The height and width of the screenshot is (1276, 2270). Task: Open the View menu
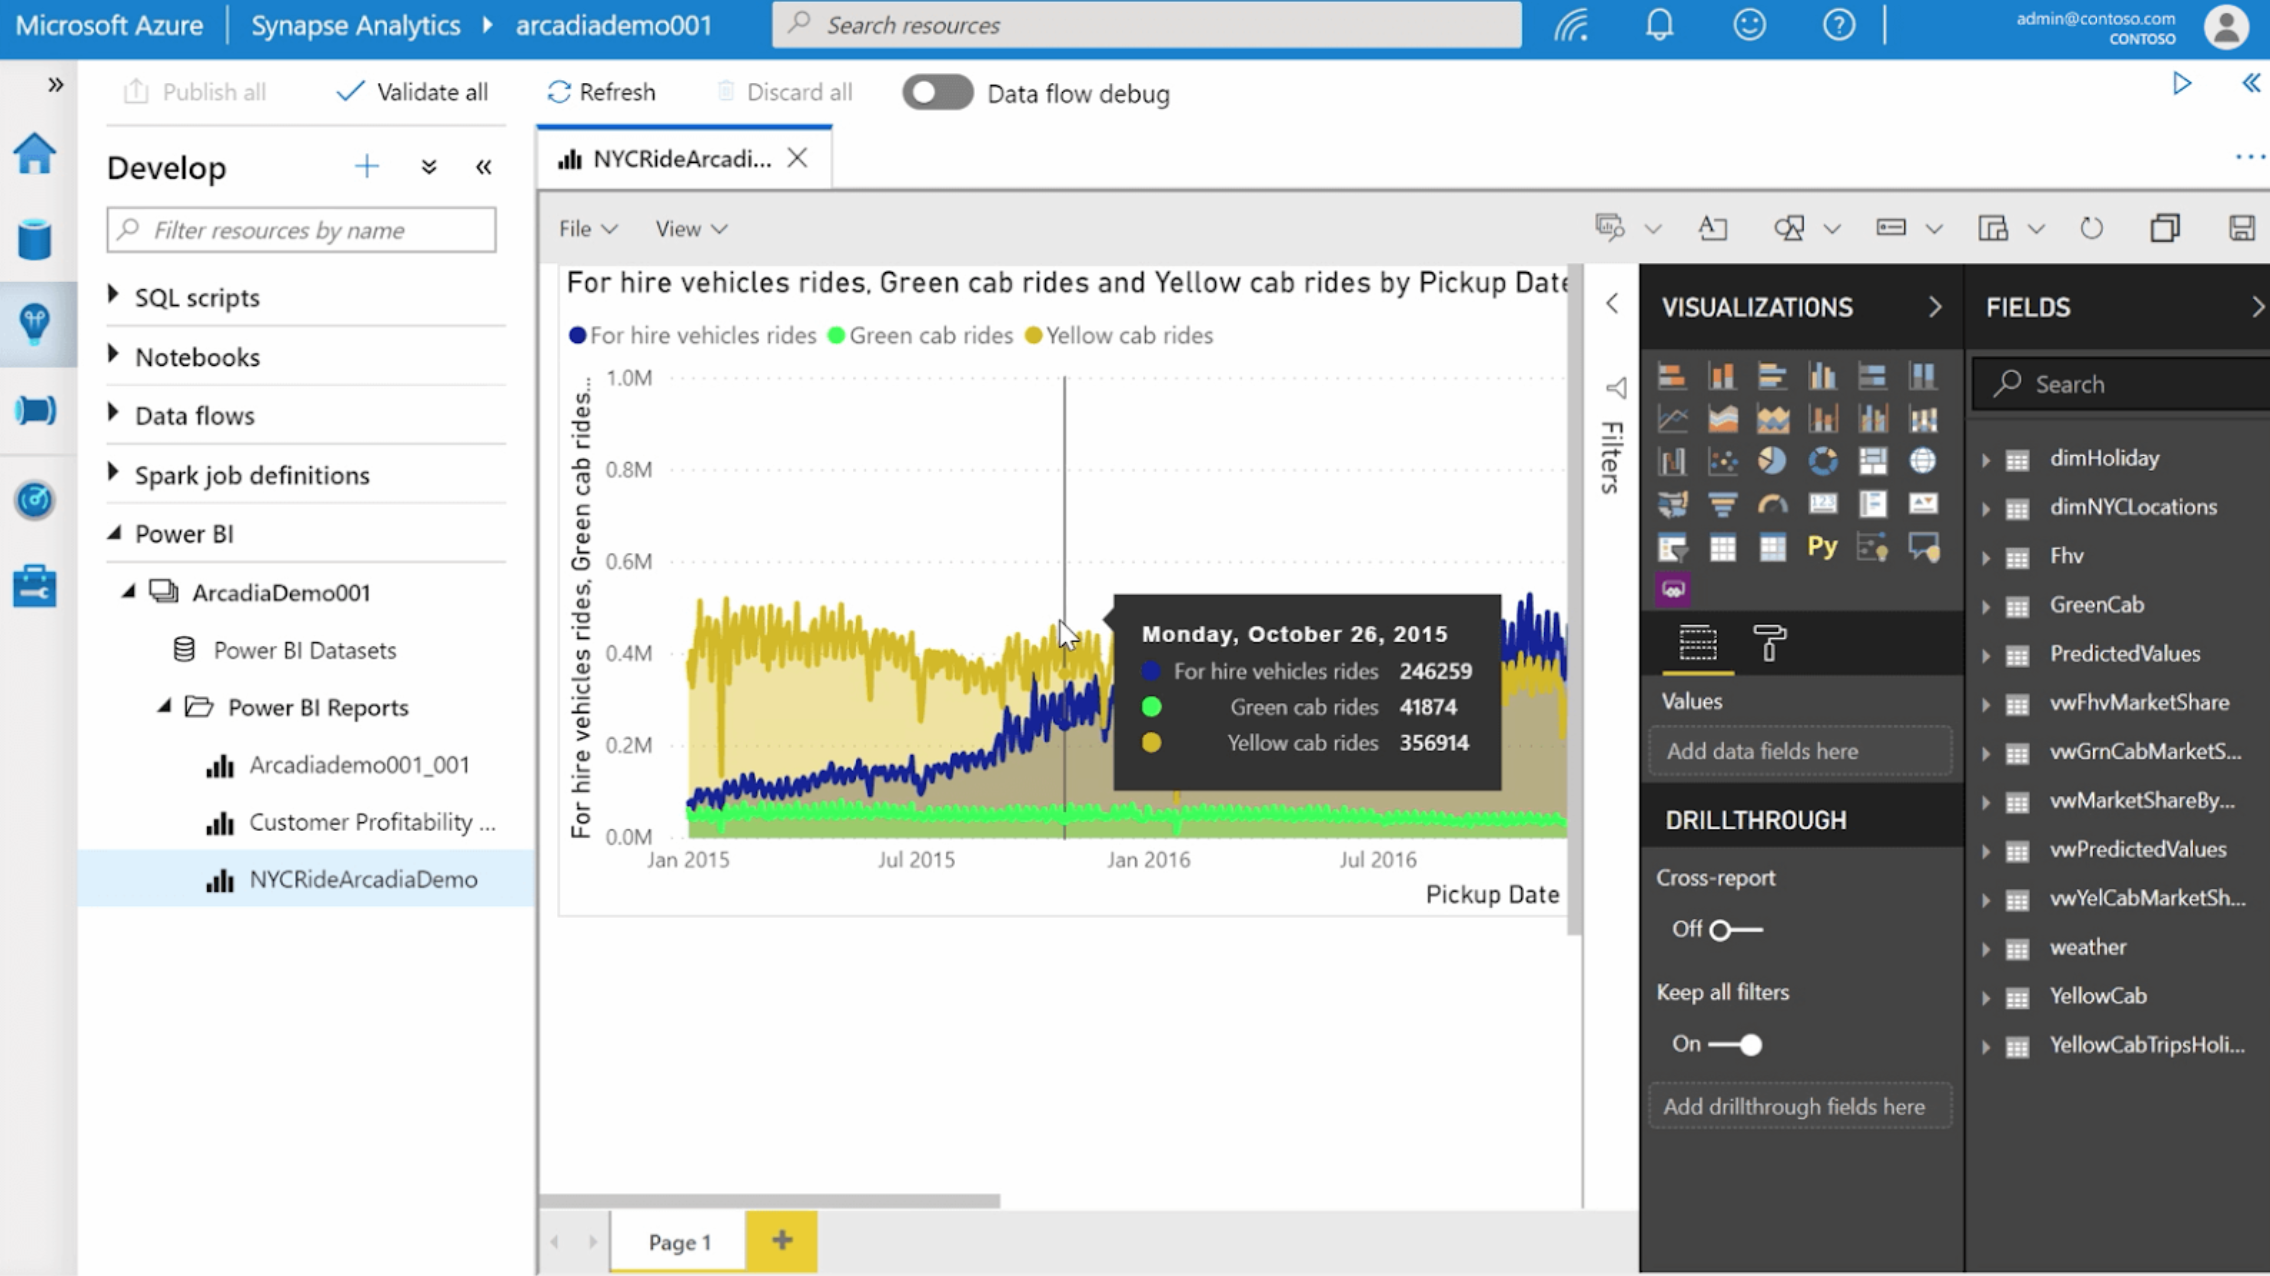690,229
